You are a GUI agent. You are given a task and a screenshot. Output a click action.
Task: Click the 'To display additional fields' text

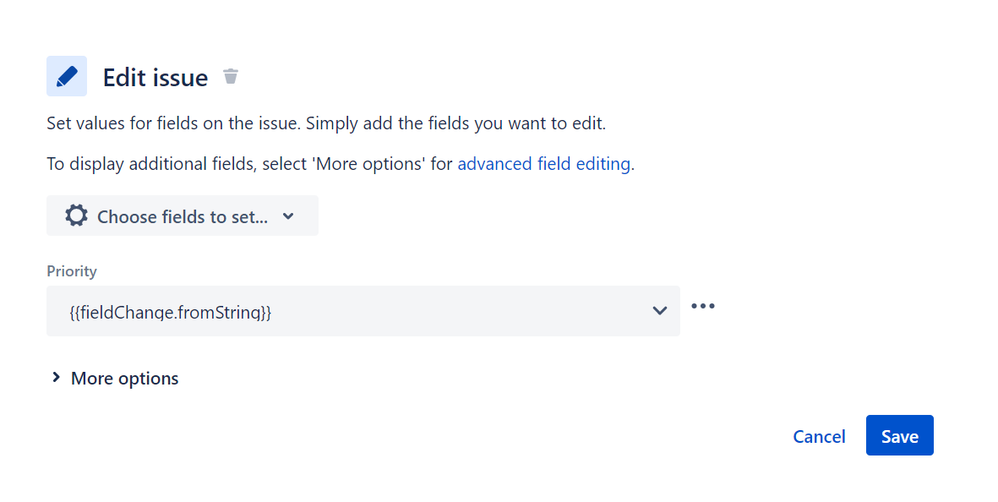click(x=150, y=164)
